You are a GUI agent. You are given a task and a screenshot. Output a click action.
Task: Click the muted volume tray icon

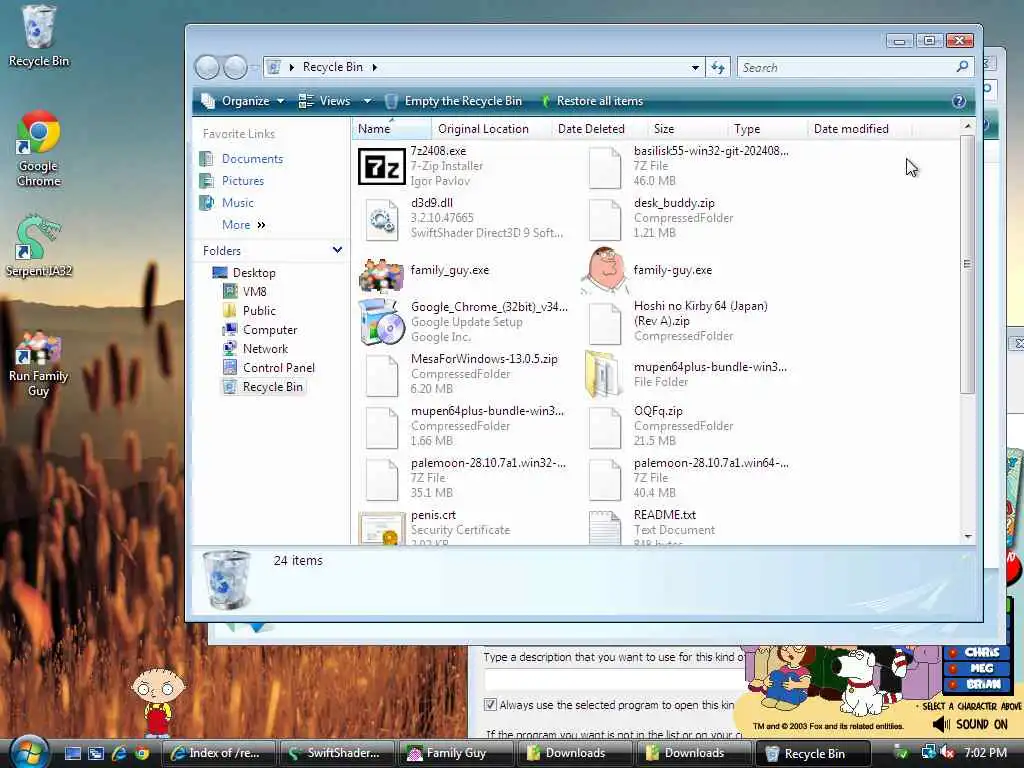tap(947, 752)
